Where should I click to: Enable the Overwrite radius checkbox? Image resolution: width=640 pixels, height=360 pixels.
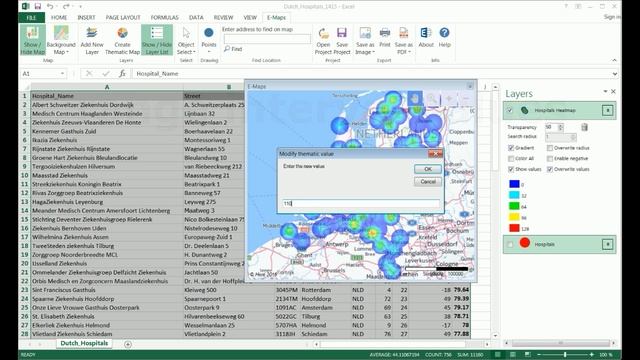[x=550, y=148]
